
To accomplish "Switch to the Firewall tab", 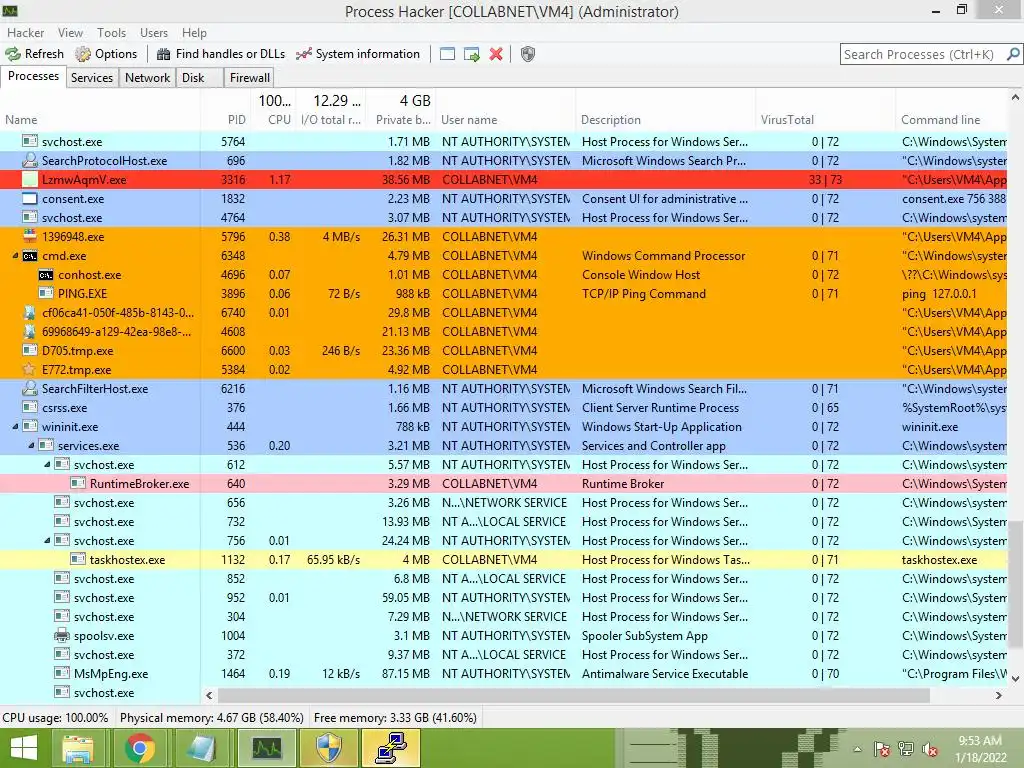I will tap(249, 78).
